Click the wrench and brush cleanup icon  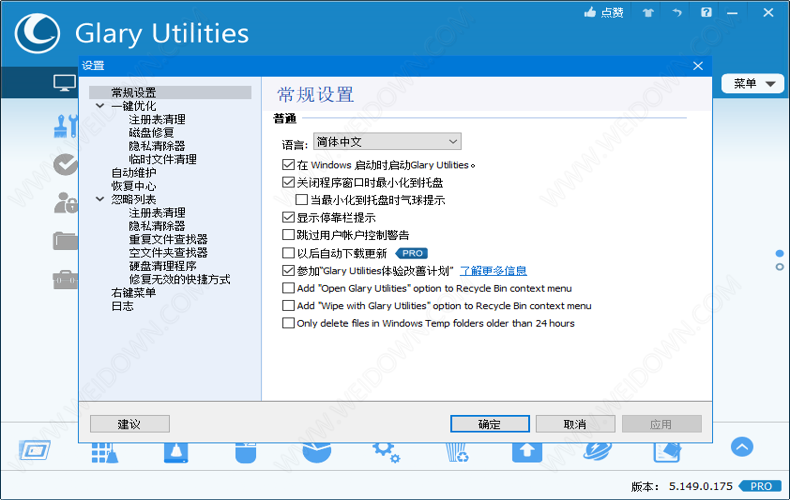point(66,126)
